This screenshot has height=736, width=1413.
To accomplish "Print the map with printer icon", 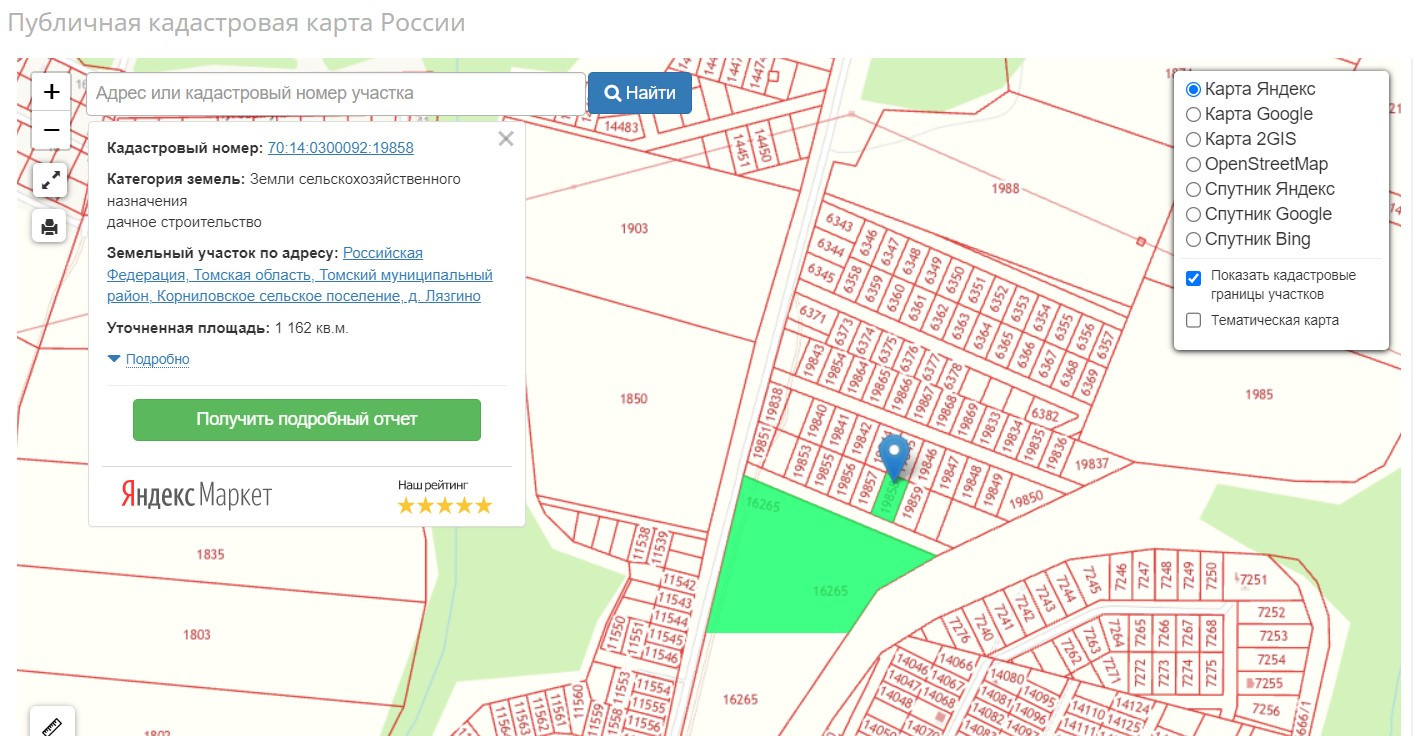I will click(50, 226).
